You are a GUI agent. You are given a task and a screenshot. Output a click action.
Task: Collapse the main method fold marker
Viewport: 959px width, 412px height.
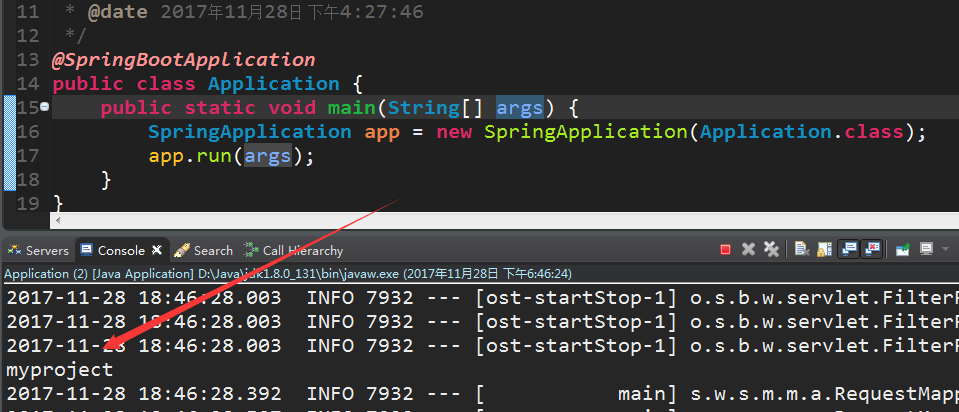45,107
